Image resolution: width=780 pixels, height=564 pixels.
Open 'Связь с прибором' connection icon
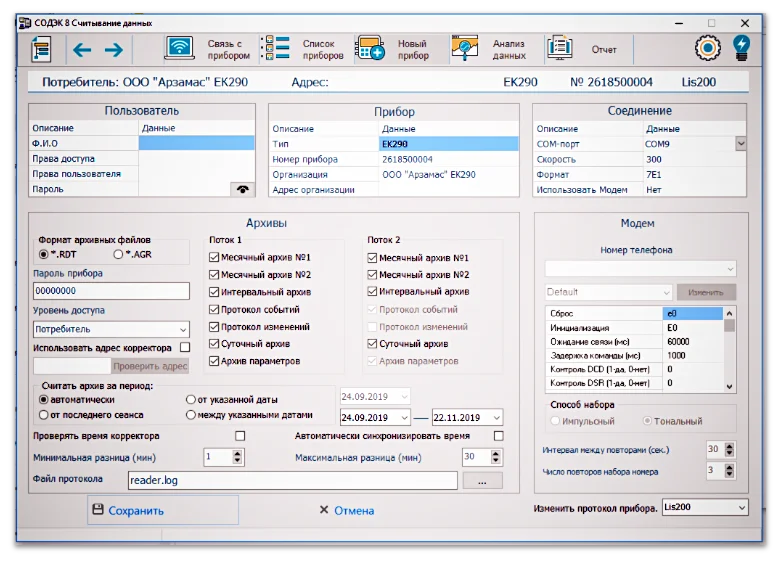point(180,49)
